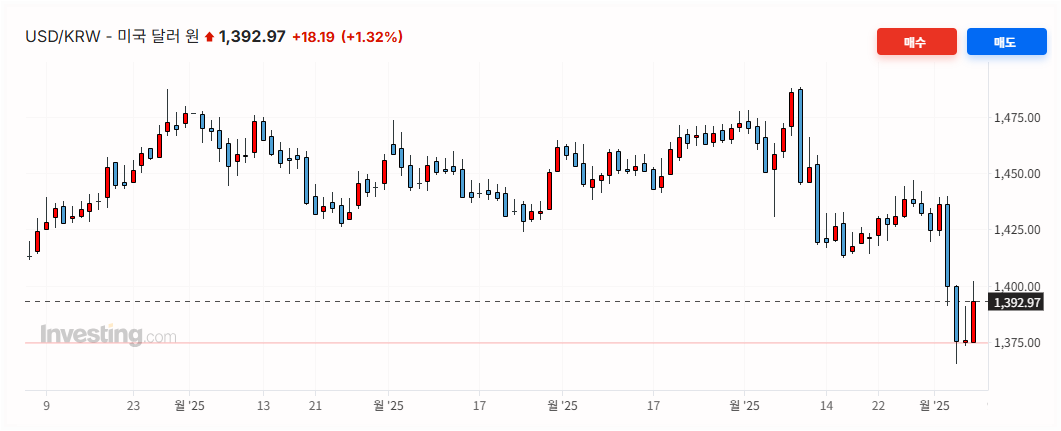Click the red 매수 buy button
The width and height of the screenshot is (1061, 431).
tap(916, 42)
